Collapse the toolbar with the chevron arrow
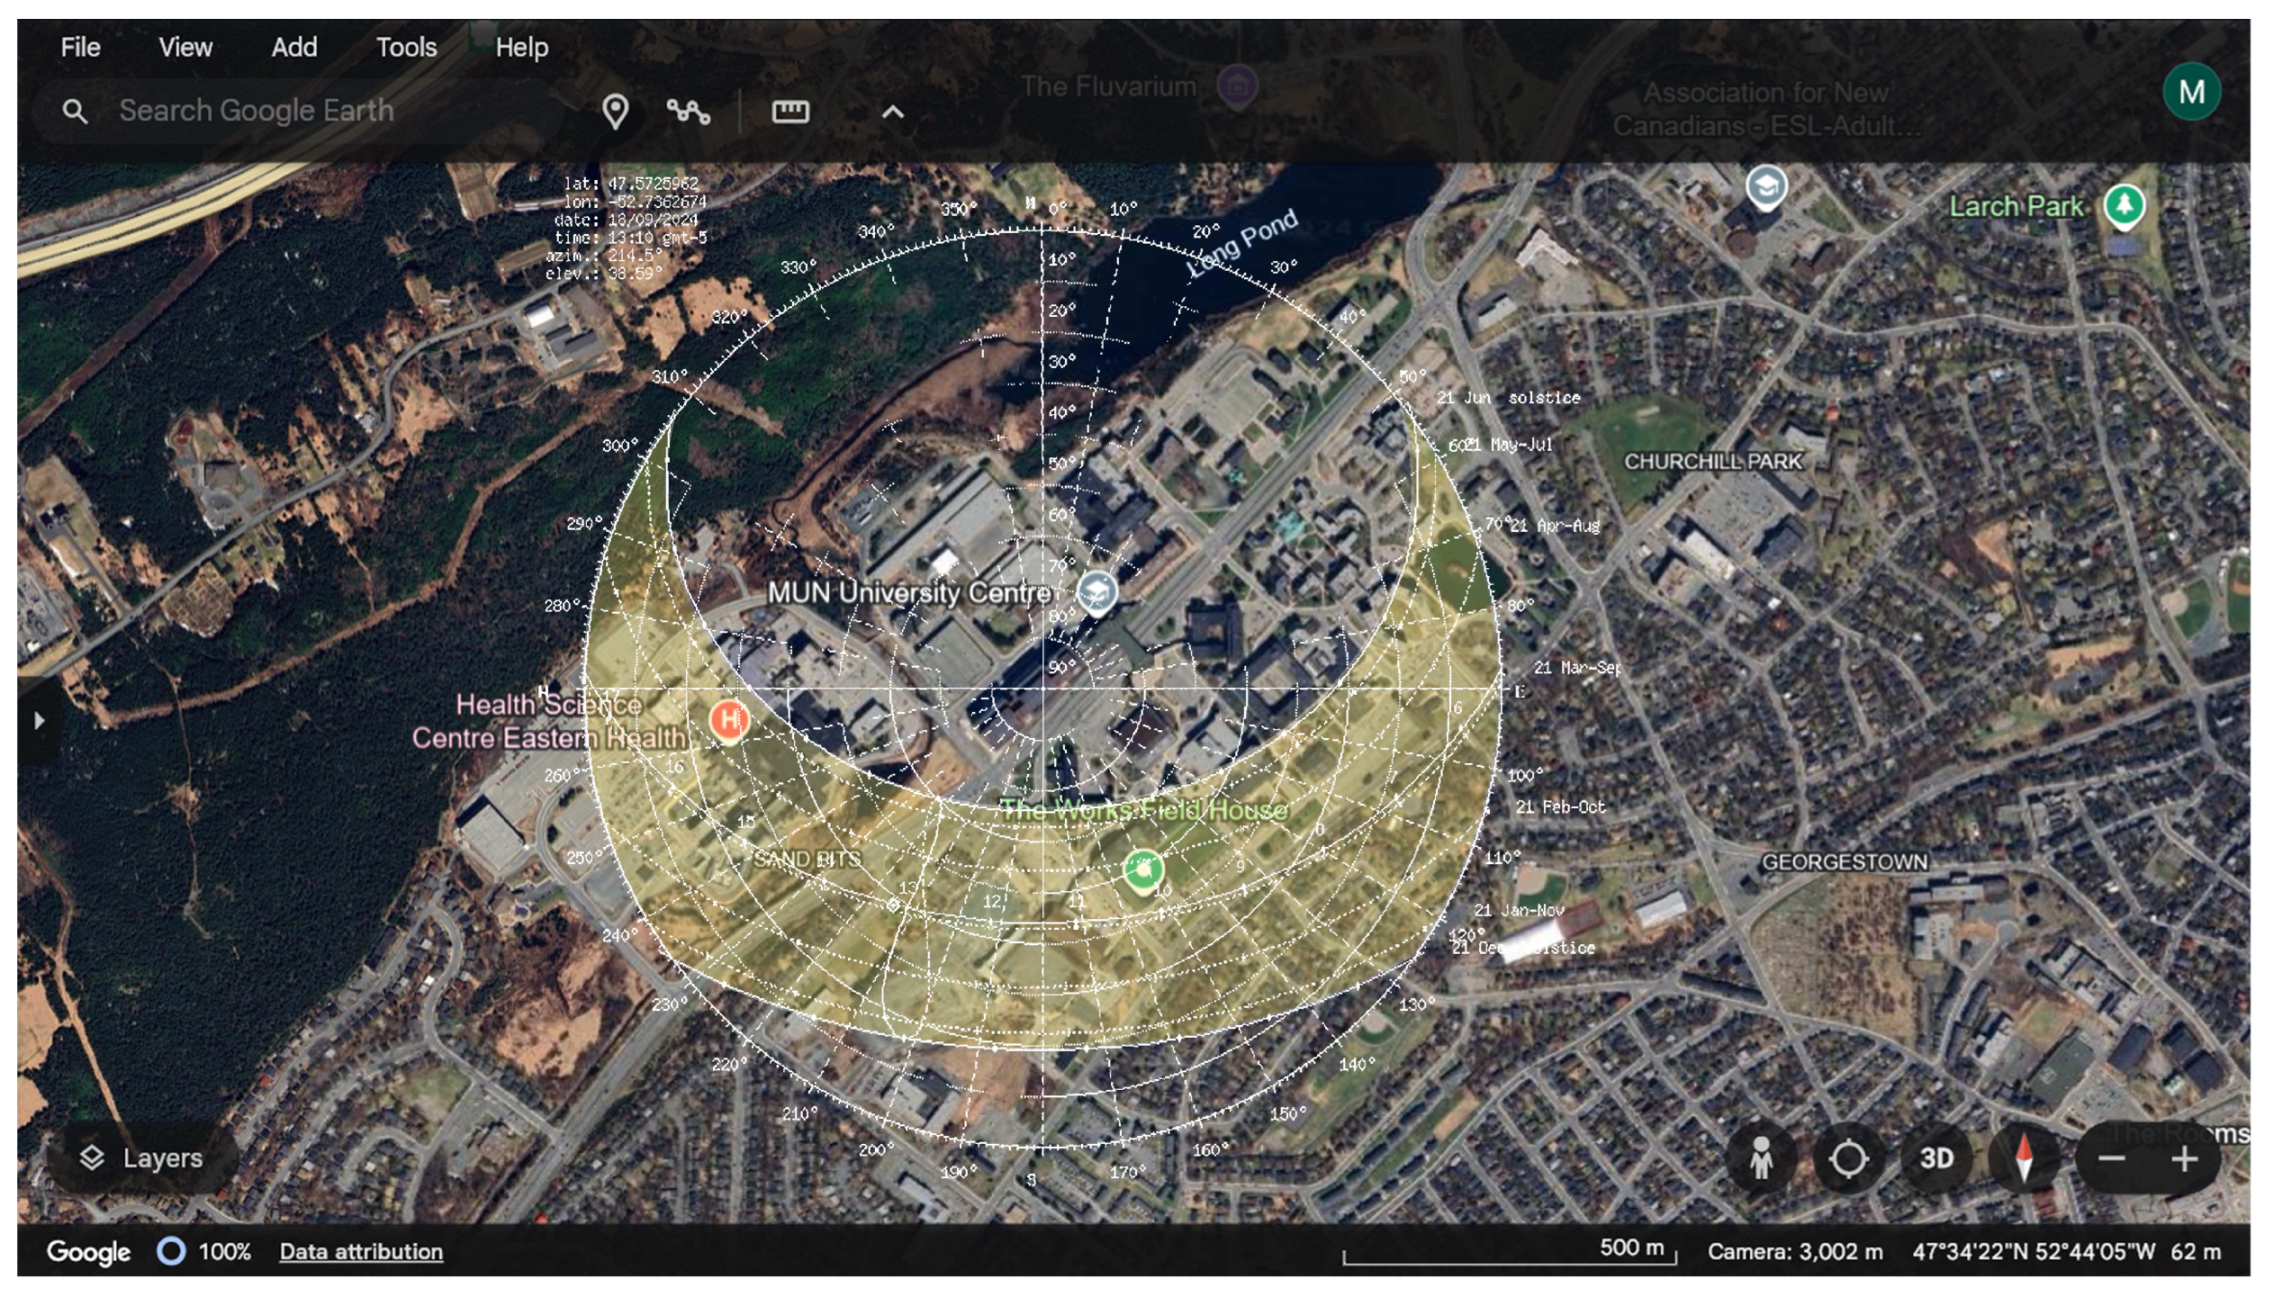 (892, 112)
